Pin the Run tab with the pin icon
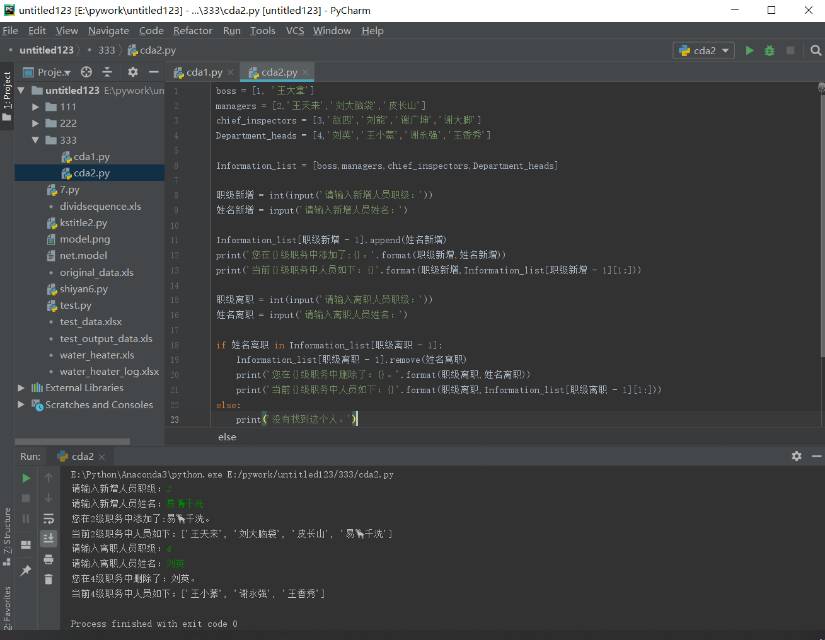Screen dimensions: 825x640 (x=26, y=571)
